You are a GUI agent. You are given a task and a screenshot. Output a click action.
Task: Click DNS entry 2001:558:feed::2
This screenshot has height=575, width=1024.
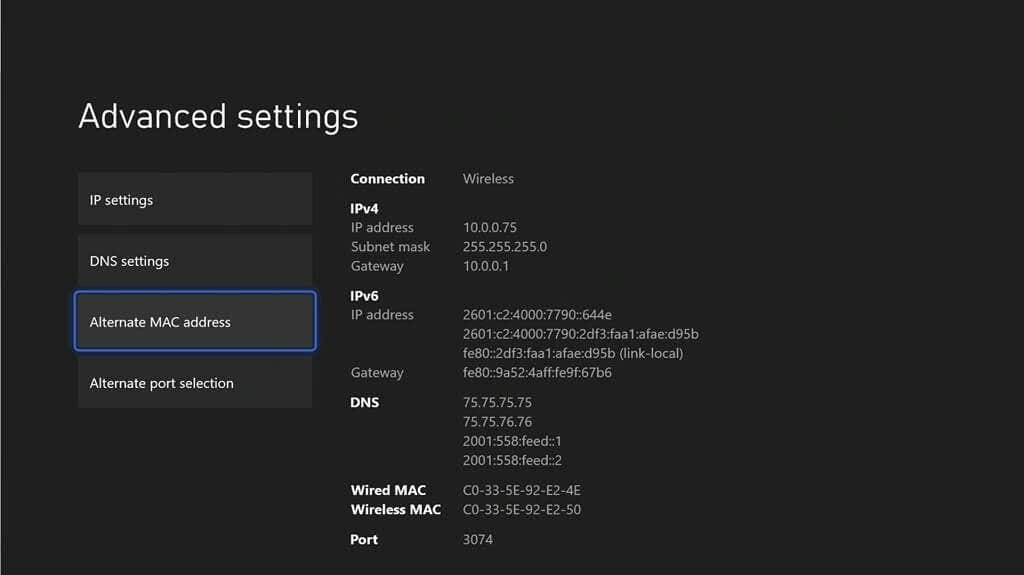[x=512, y=460]
